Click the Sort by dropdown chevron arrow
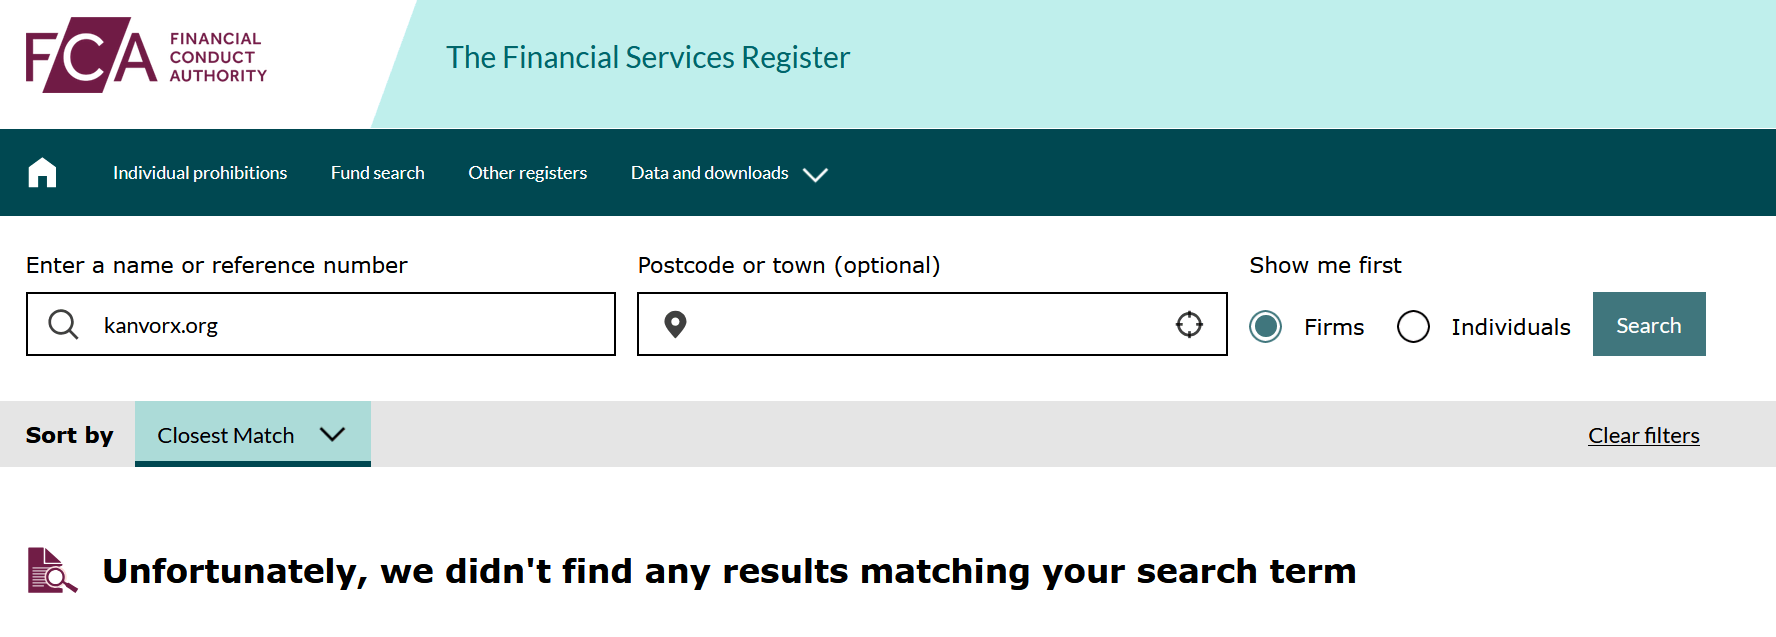Image resolution: width=1776 pixels, height=637 pixels. pyautogui.click(x=332, y=434)
